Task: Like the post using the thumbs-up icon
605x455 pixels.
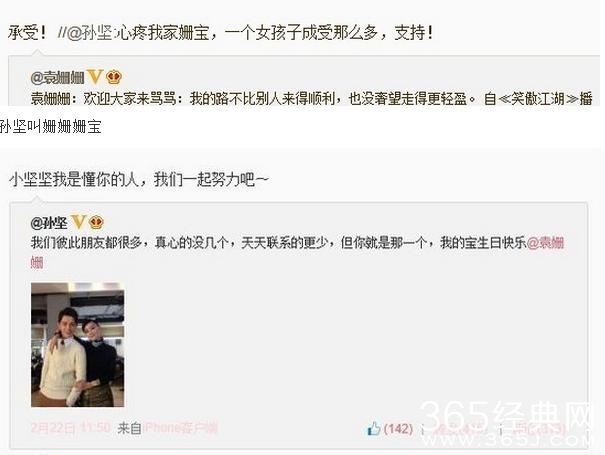Action: (x=373, y=428)
